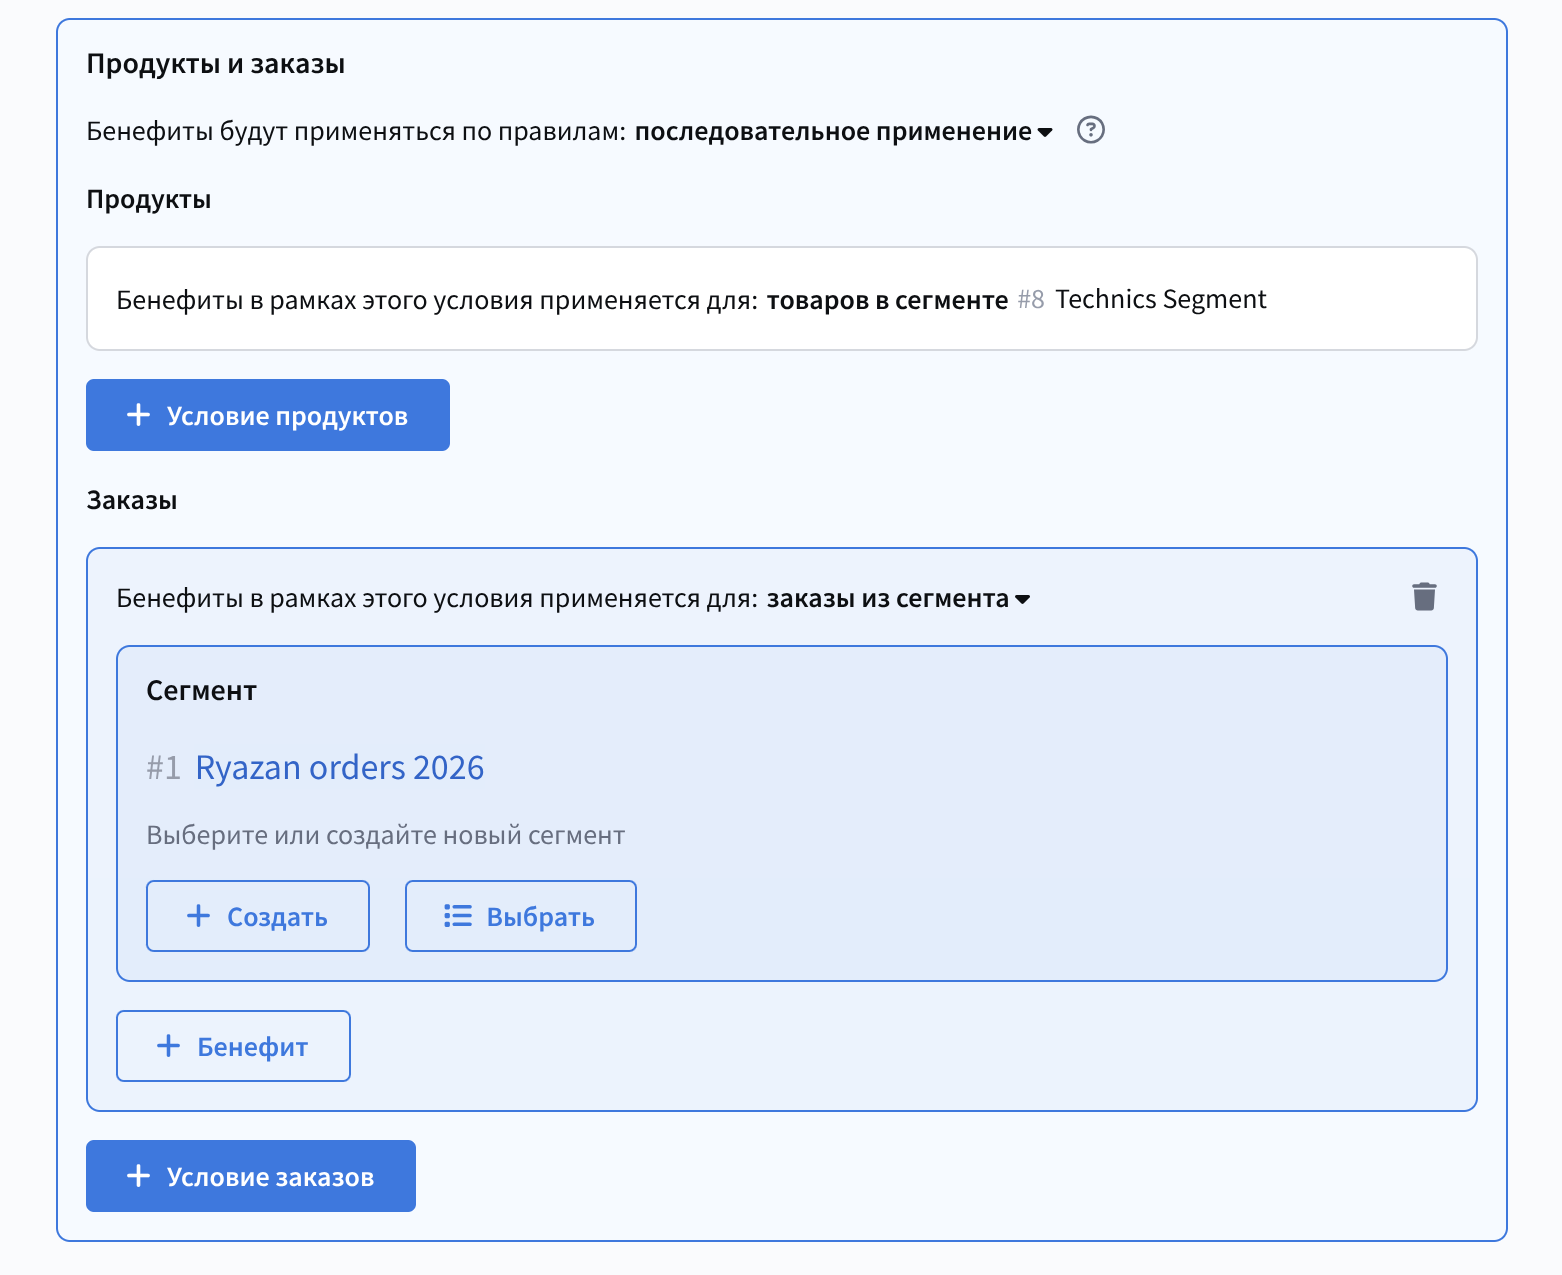Screen dimensions: 1562x1275
Task: Click the list icon beside Выбрать
Action: tap(458, 916)
